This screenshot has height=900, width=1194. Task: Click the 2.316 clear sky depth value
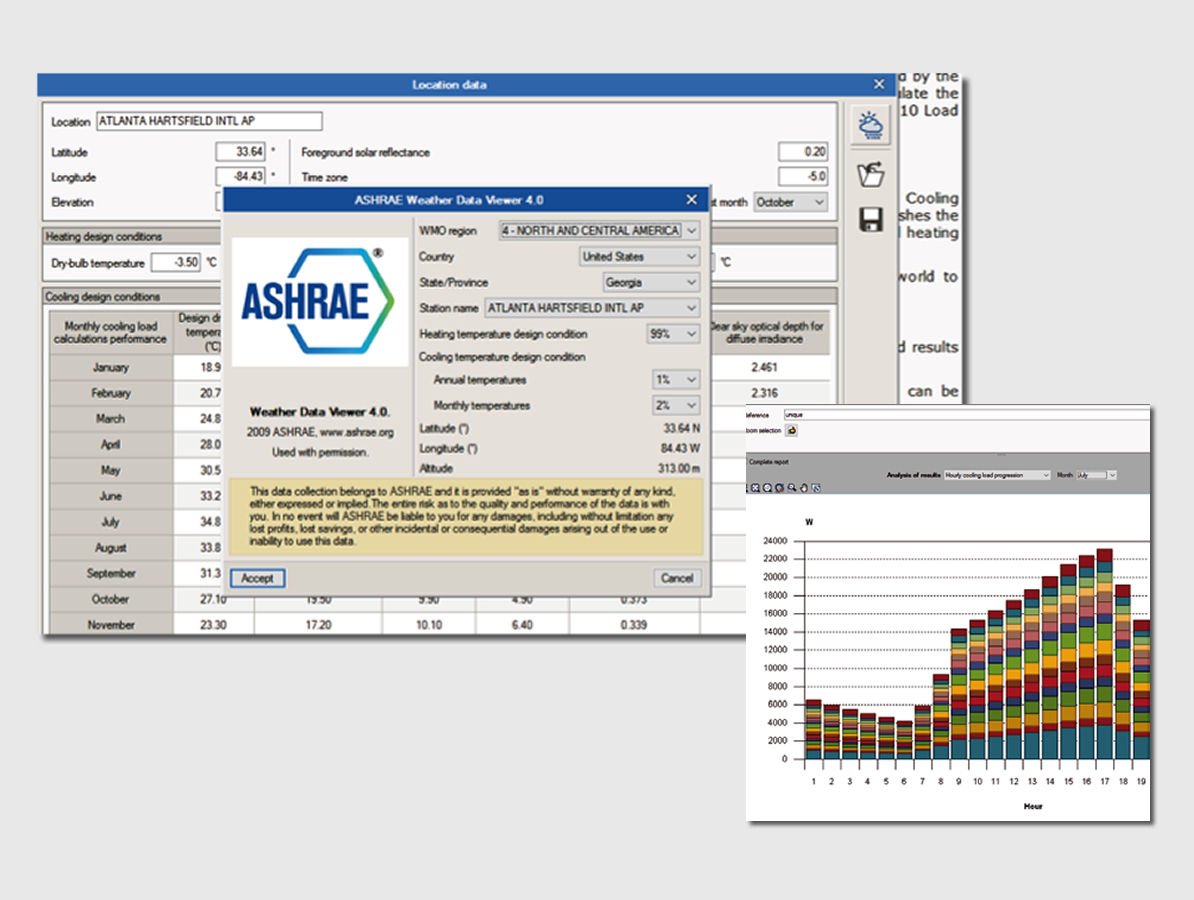pyautogui.click(x=765, y=394)
